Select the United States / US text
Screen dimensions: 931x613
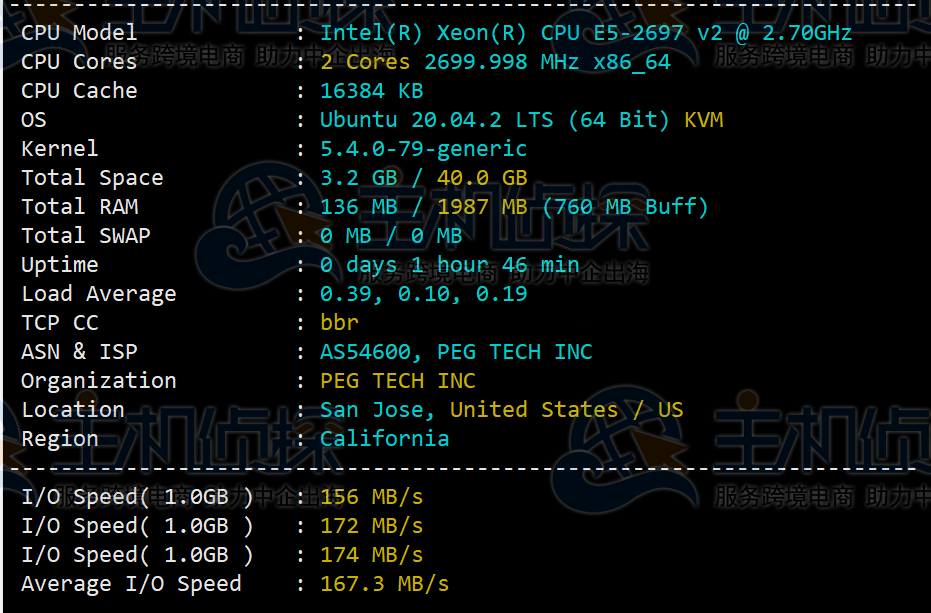(x=566, y=410)
